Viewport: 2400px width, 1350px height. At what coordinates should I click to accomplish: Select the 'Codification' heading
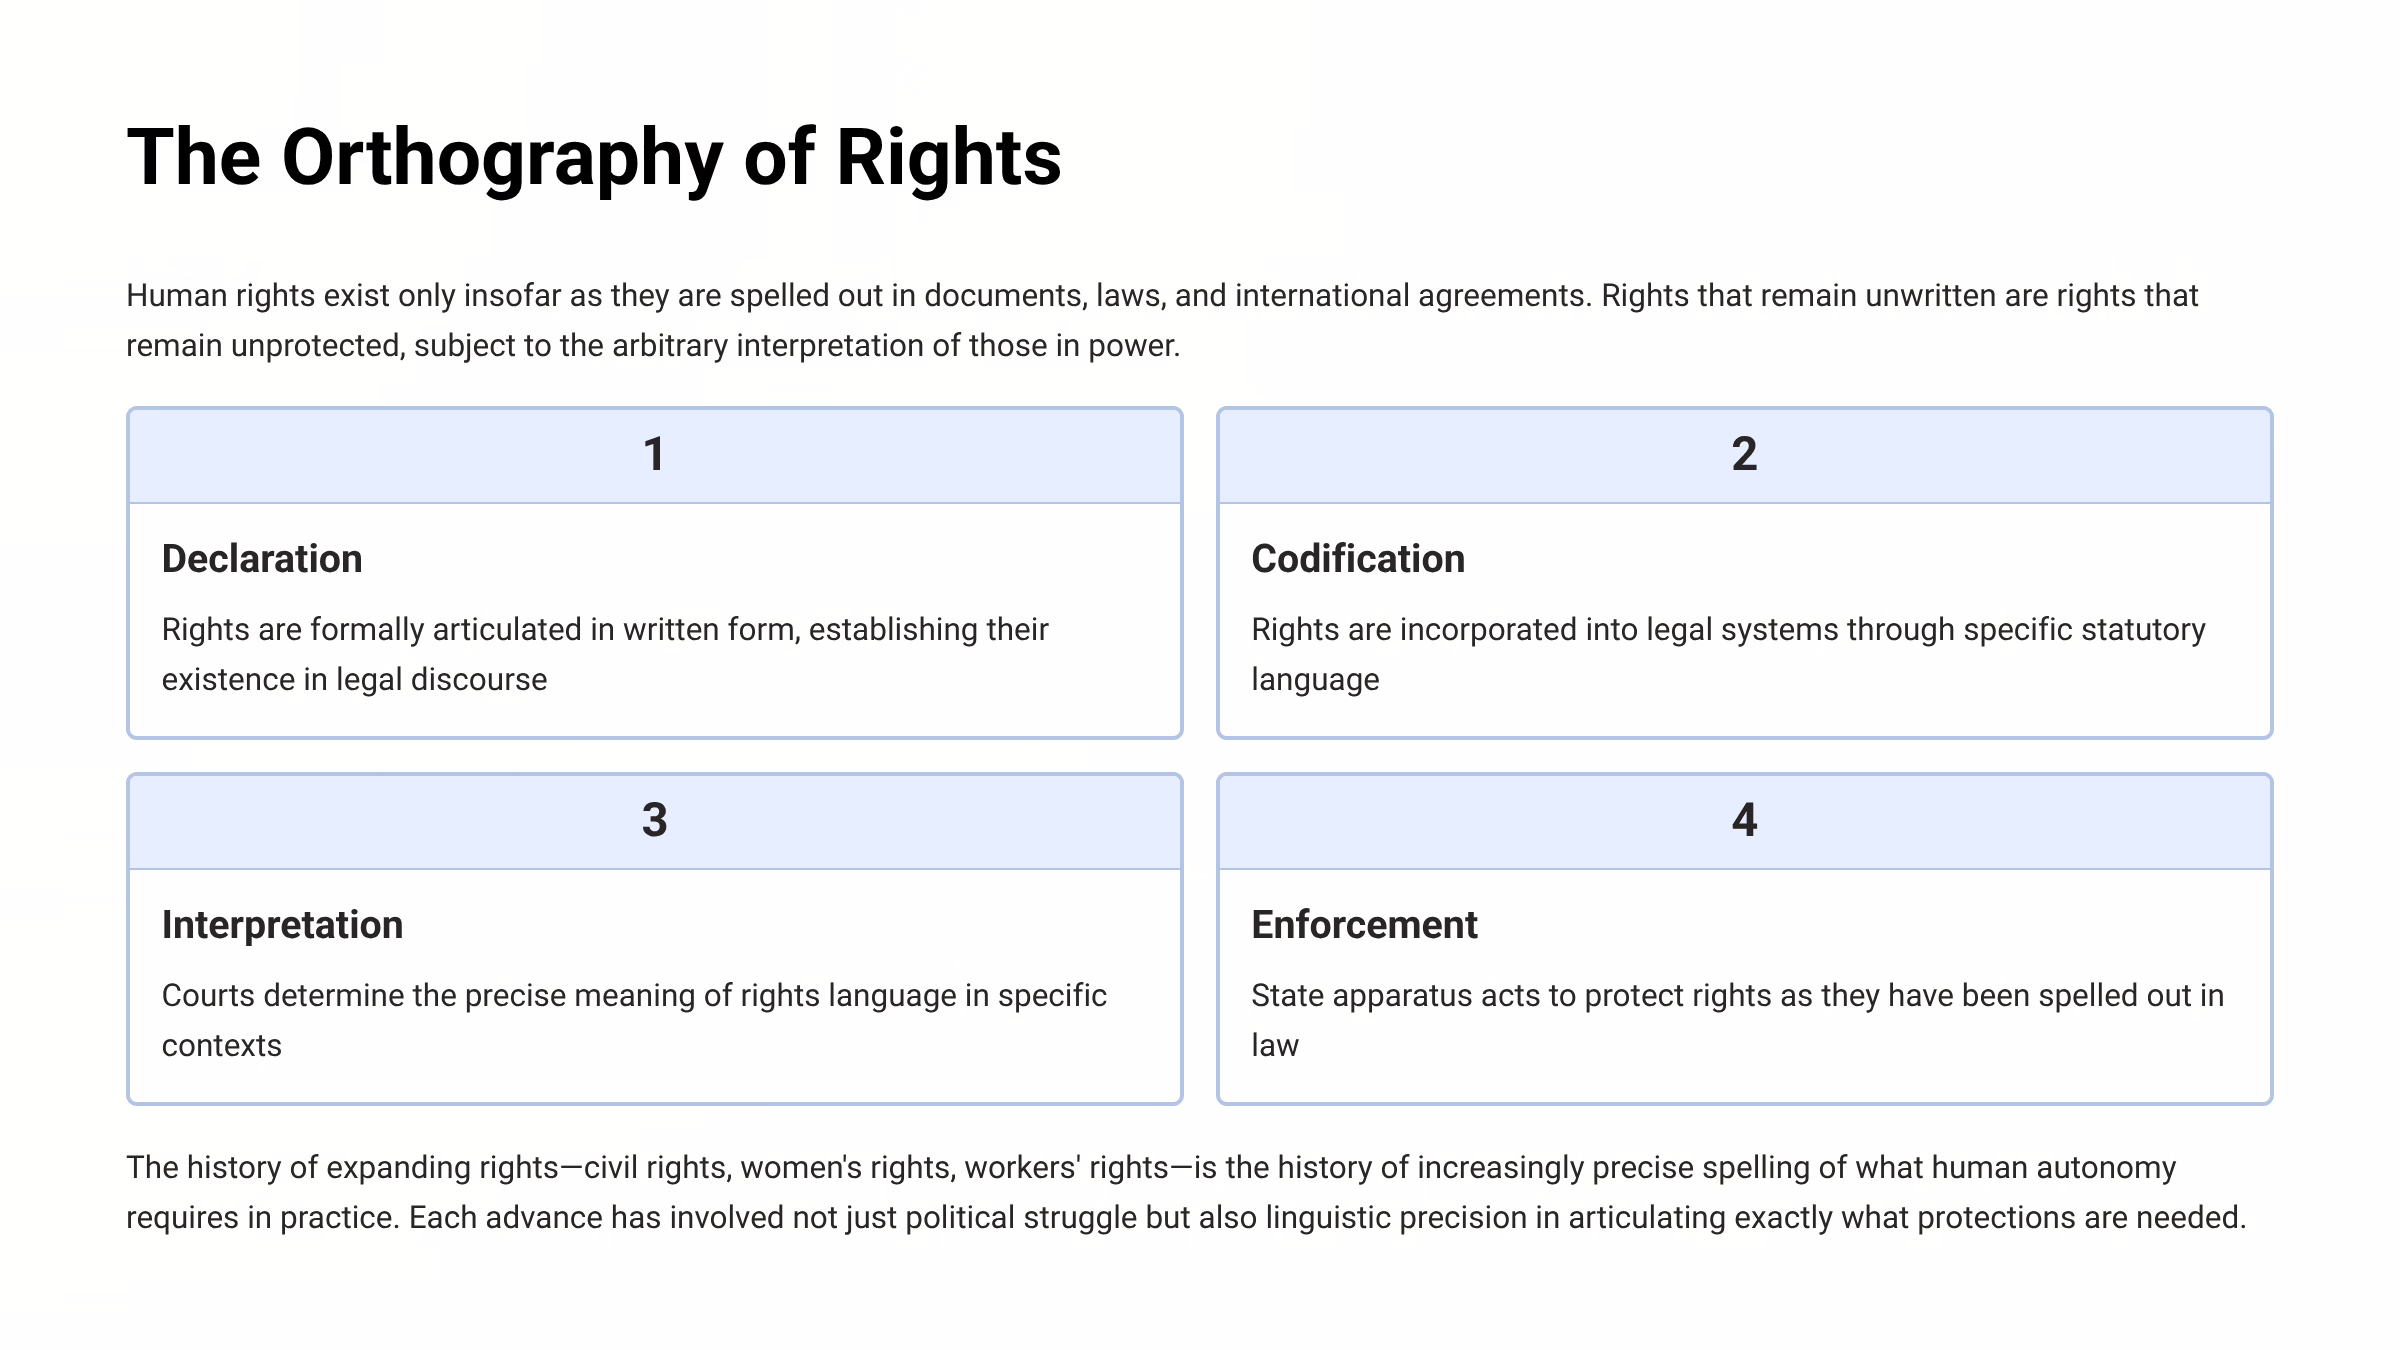(x=1358, y=559)
